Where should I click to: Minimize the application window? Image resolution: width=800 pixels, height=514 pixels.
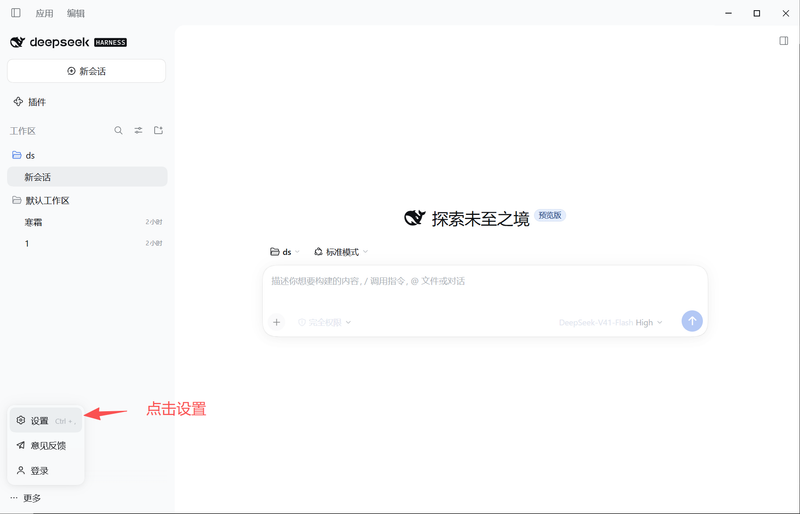(x=729, y=13)
